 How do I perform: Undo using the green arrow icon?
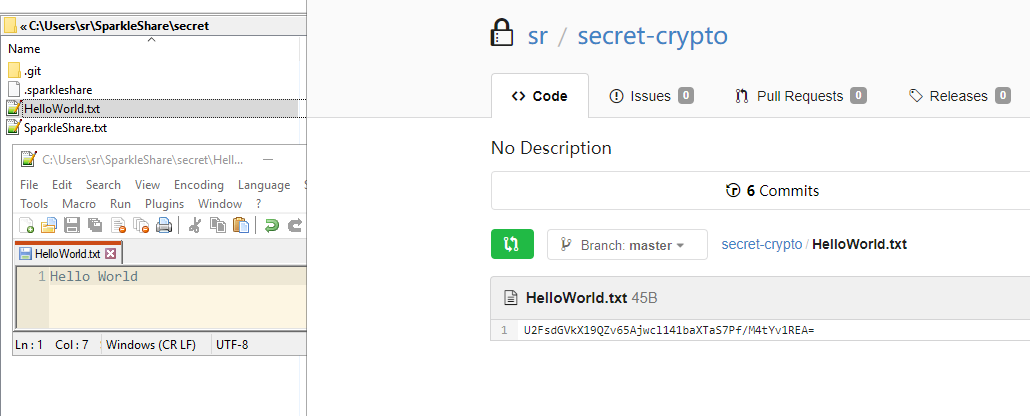[x=271, y=225]
